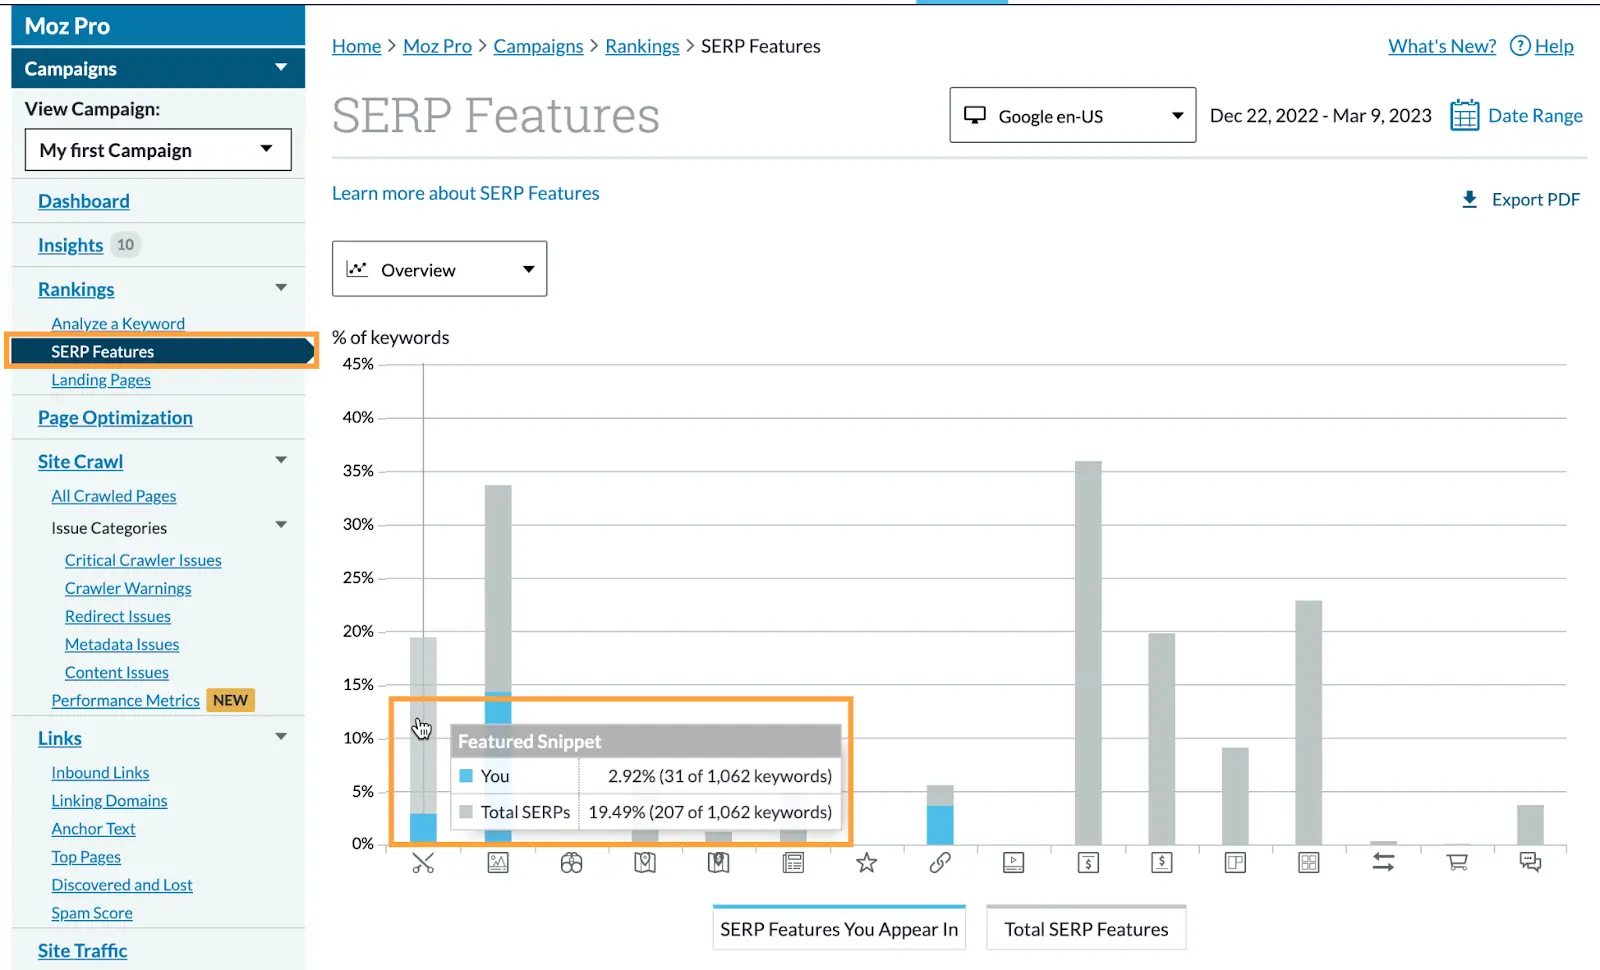Screen dimensions: 1600x970
Task: Click the Rankings breadcrumb link
Action: (642, 46)
